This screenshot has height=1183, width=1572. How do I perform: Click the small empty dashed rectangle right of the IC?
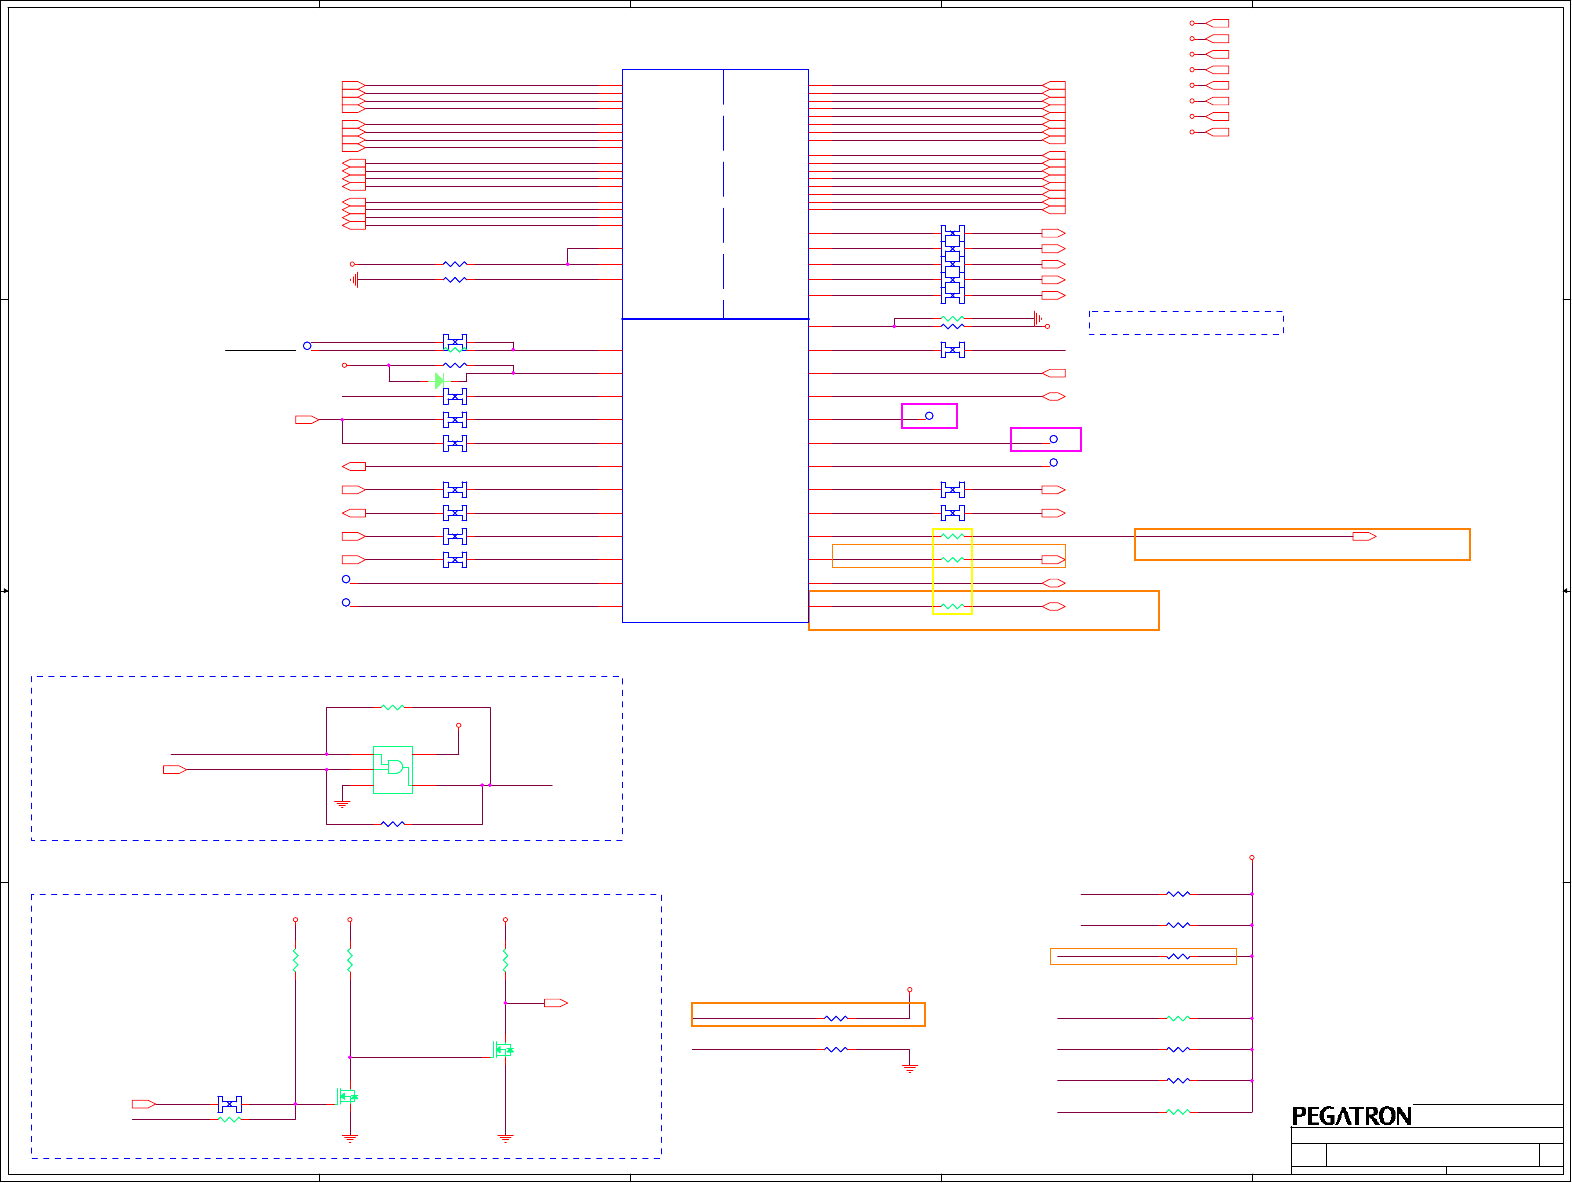point(1186,323)
